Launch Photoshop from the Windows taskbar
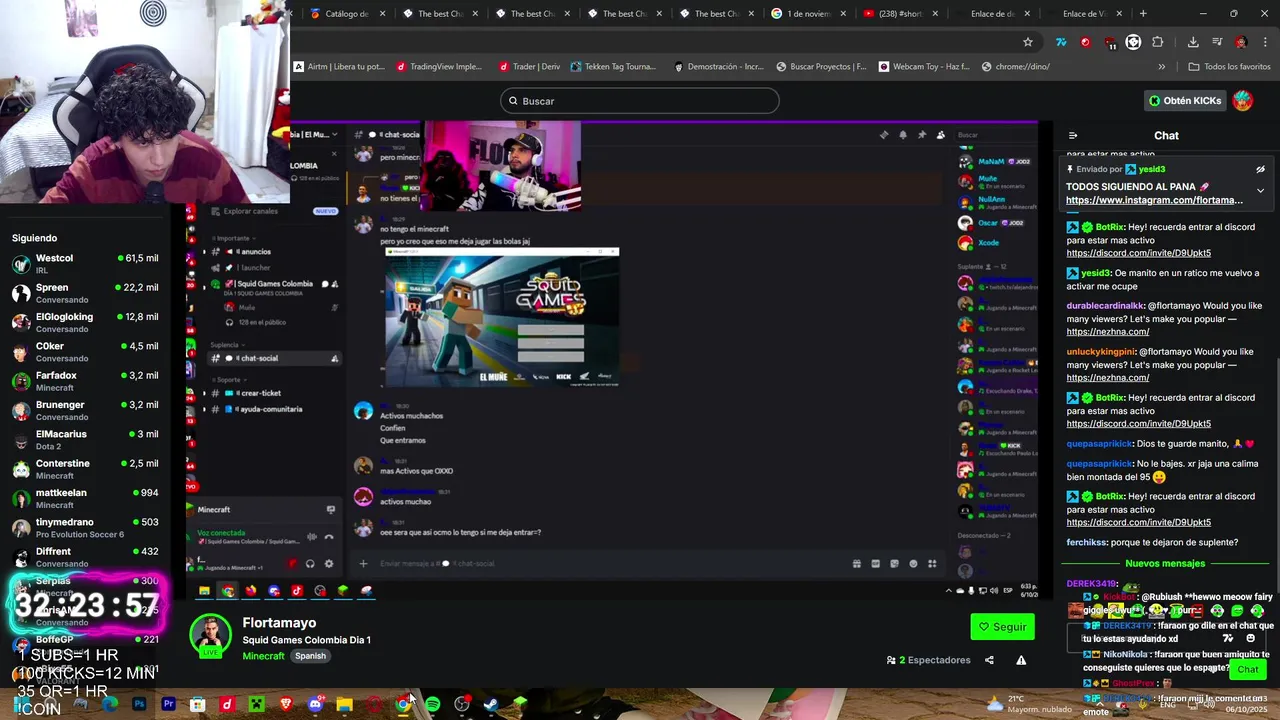The image size is (1280, 720). tap(139, 705)
